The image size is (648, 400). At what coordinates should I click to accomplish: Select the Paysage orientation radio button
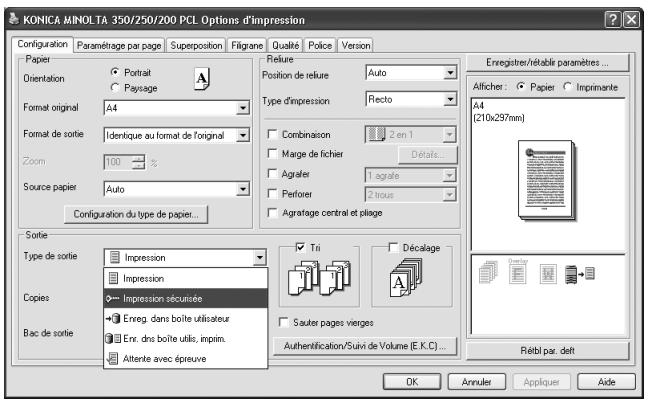coord(115,88)
